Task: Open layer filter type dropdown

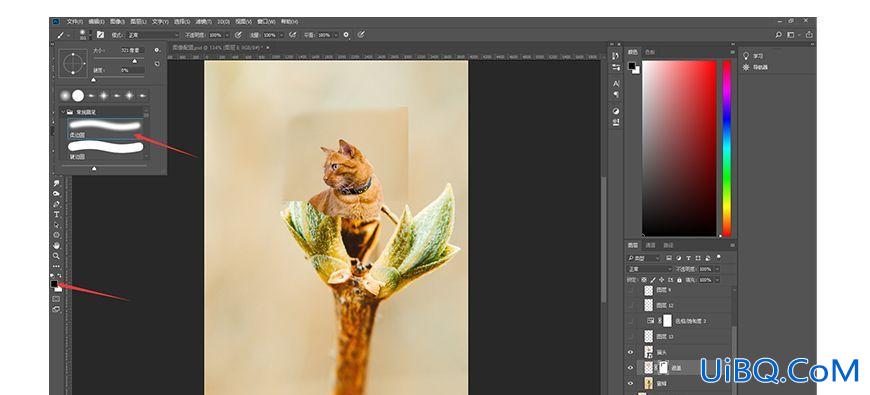Action: 644,258
